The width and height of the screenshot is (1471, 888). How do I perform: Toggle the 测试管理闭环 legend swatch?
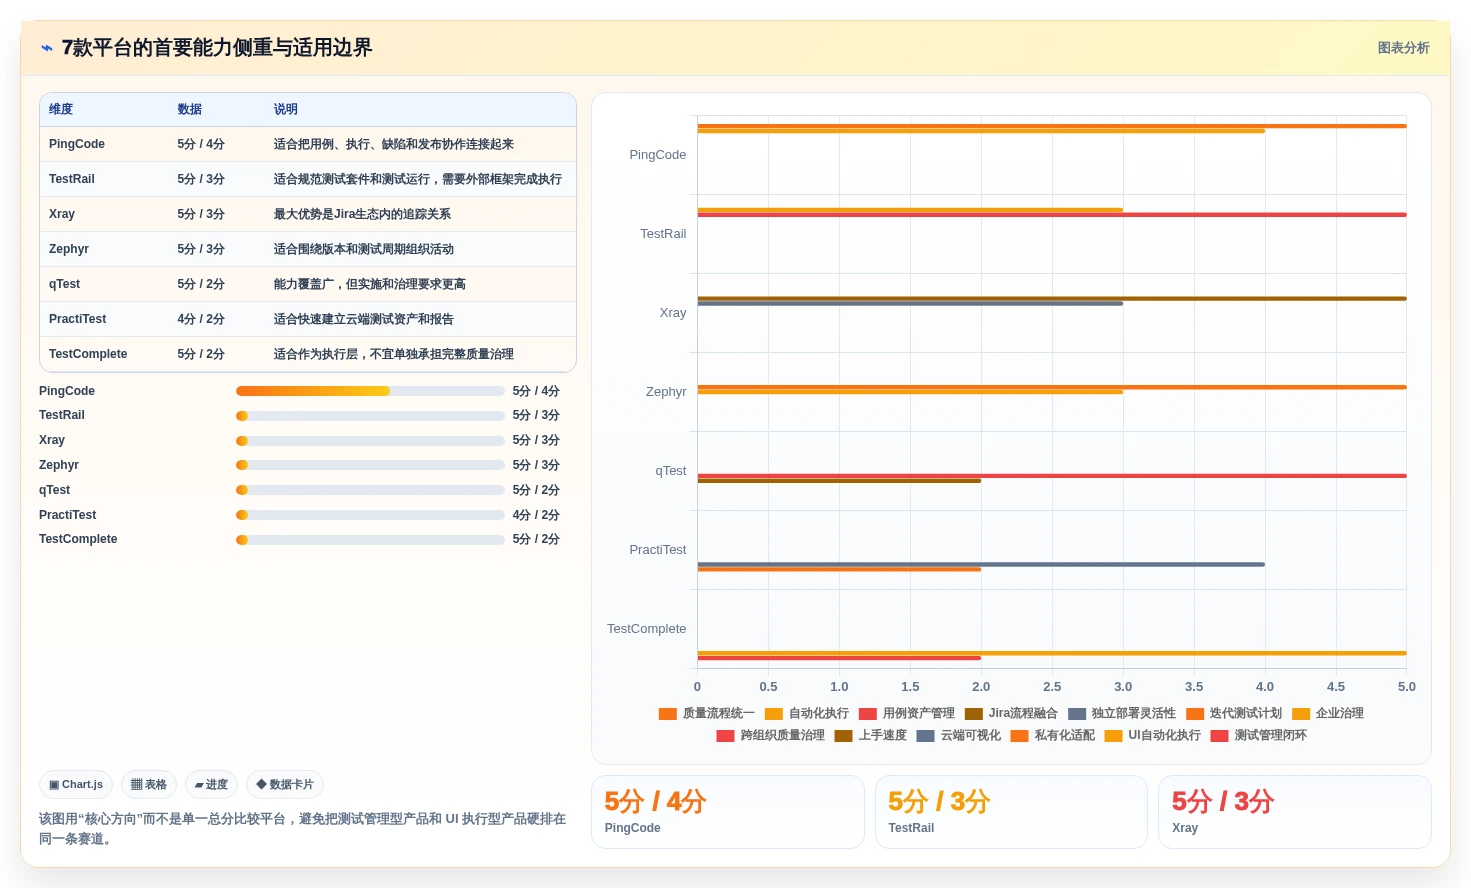point(1220,736)
